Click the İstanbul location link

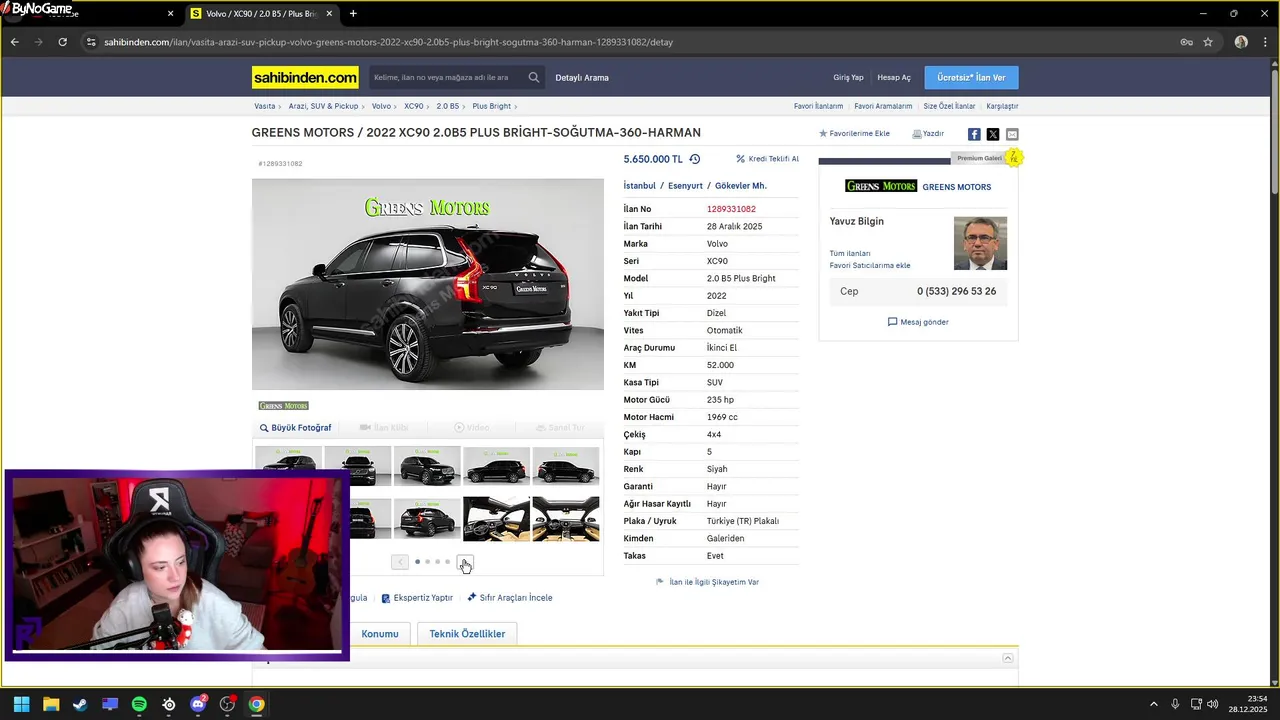[x=639, y=186]
